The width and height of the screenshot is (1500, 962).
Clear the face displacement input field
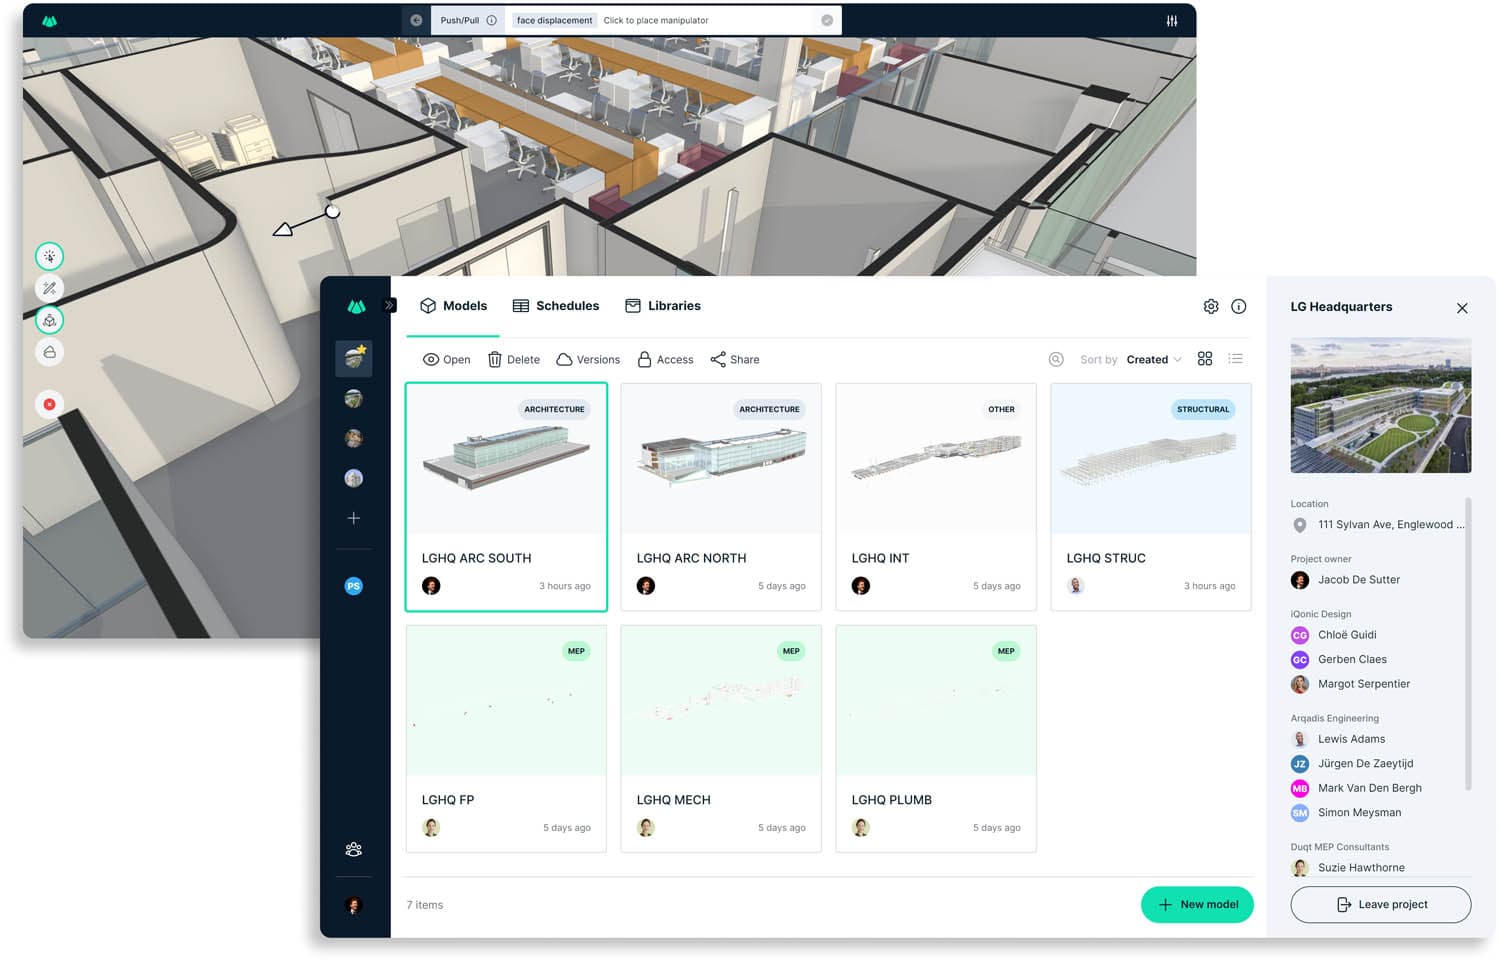[827, 19]
